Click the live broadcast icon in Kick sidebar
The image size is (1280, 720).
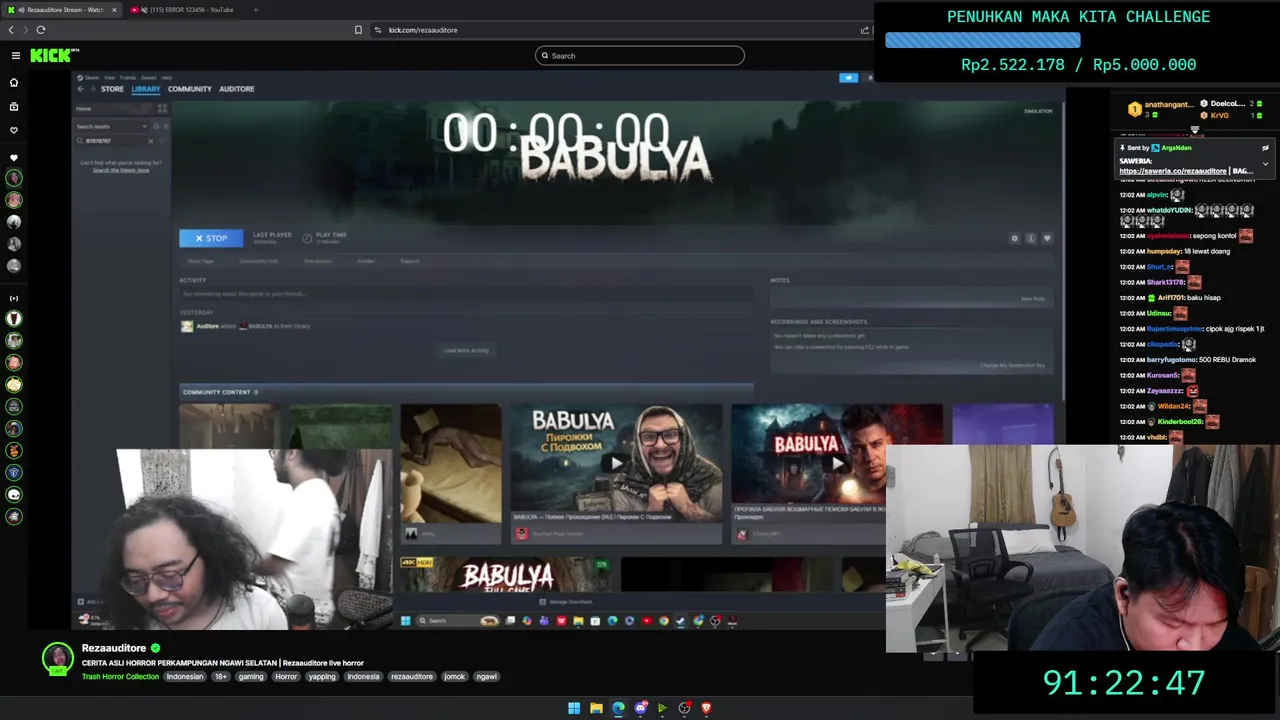click(x=14, y=298)
